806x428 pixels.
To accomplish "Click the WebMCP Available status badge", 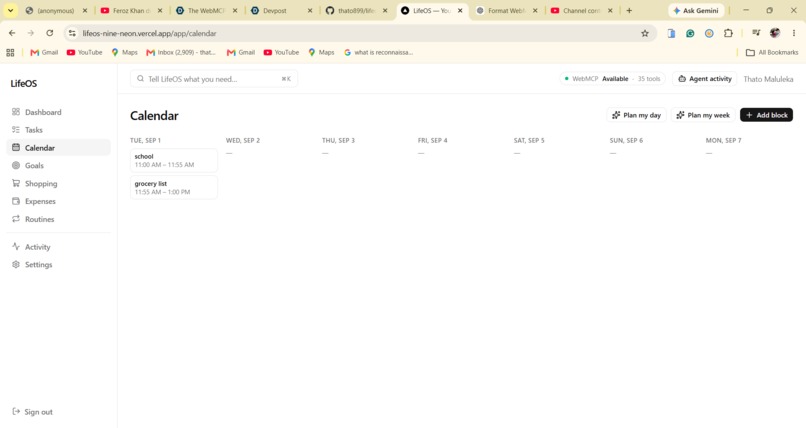I will 612,79.
